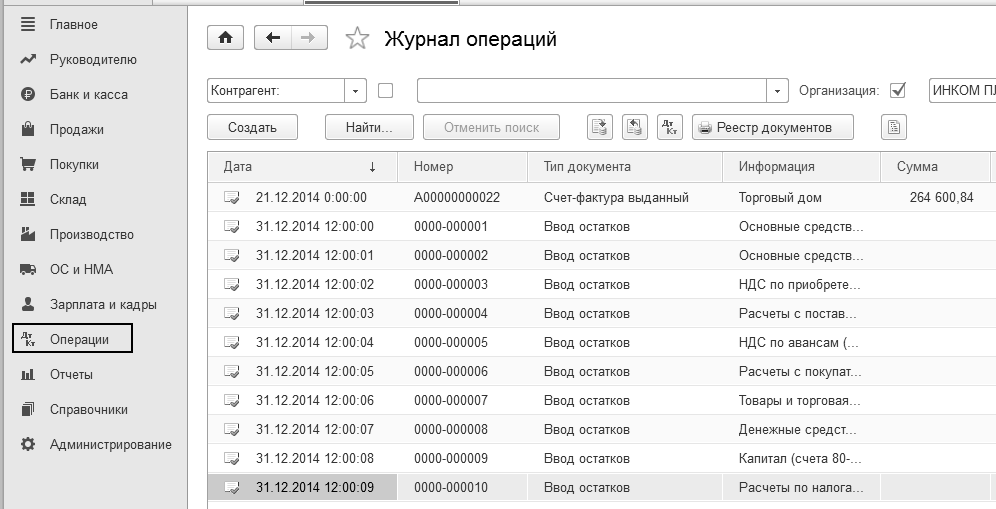The height and width of the screenshot is (509, 996).
Task: Click the unpost document toolbar icon
Action: (635, 127)
